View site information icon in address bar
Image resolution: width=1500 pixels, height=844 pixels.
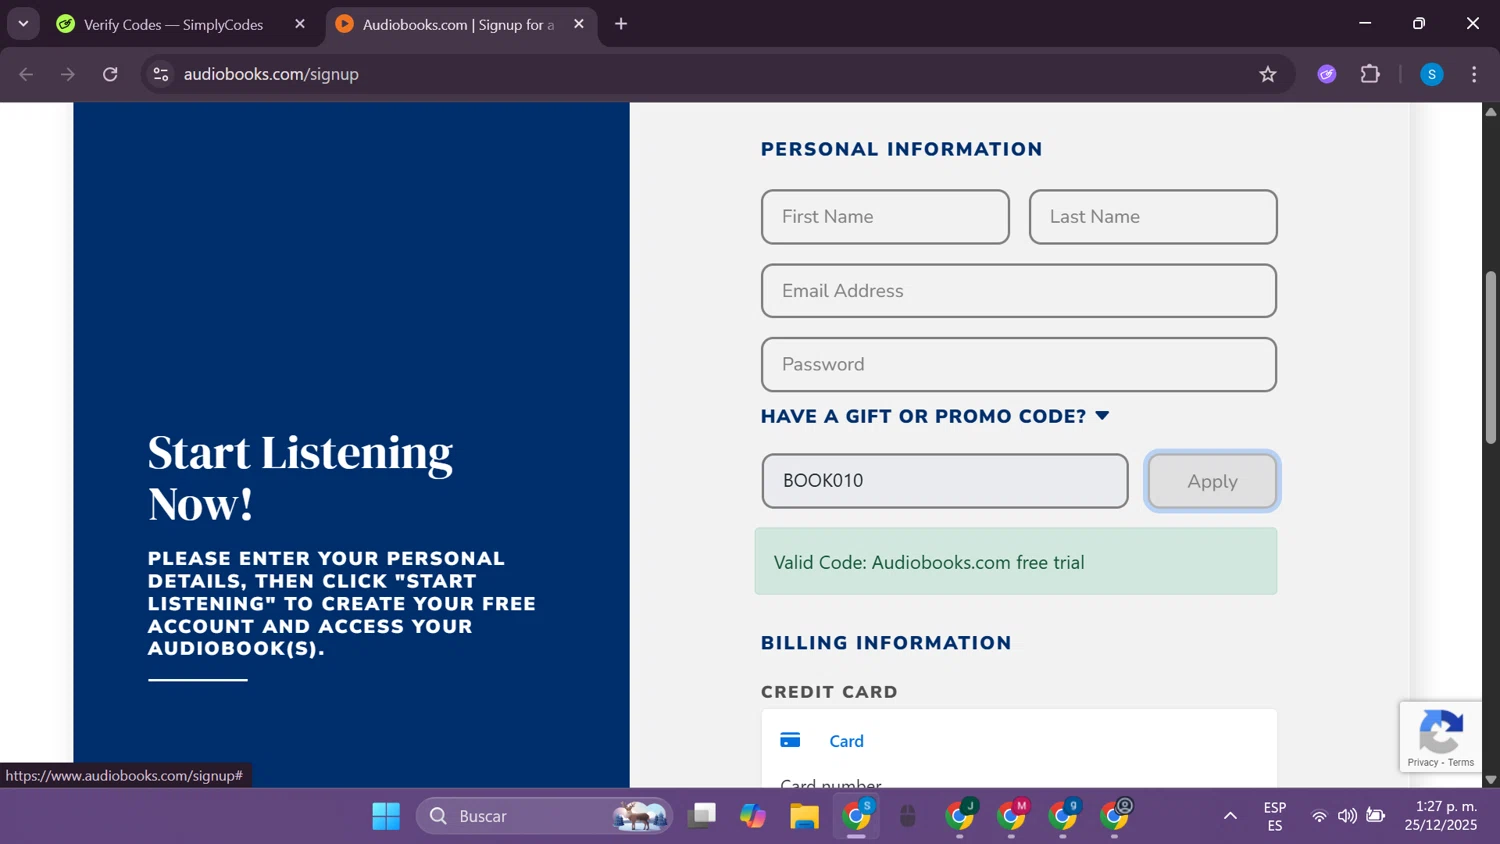tap(161, 74)
